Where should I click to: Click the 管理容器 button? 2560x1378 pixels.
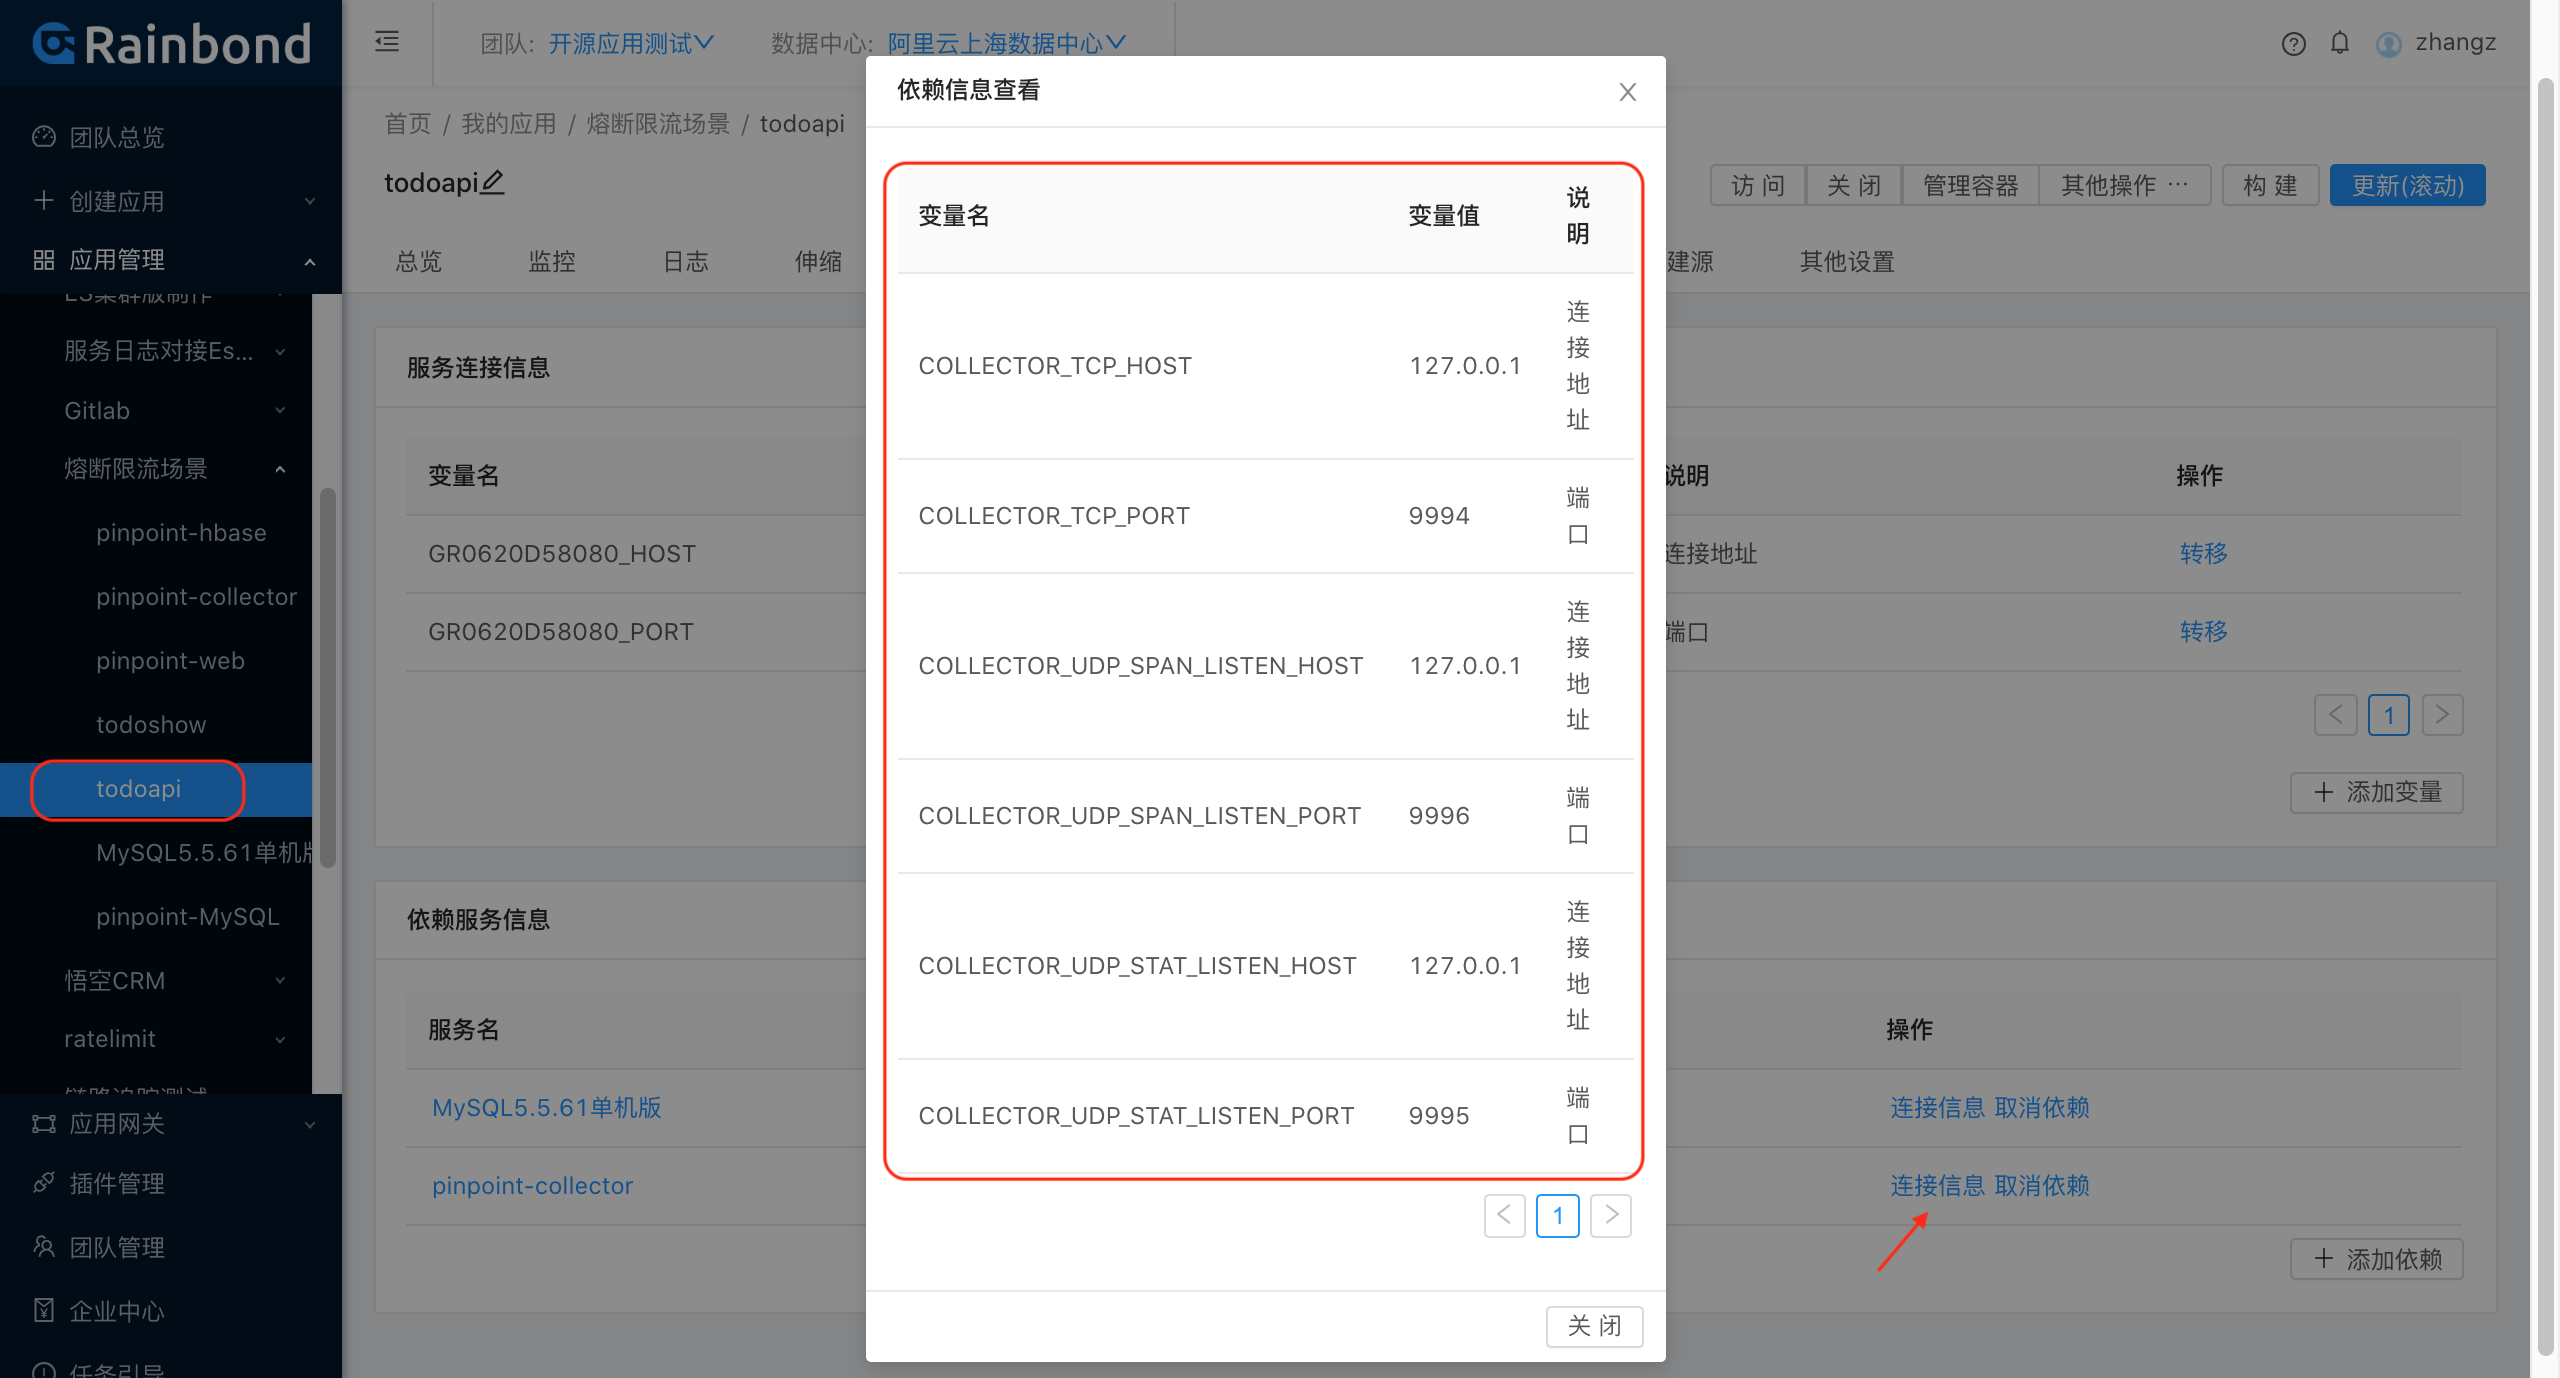tap(1970, 186)
